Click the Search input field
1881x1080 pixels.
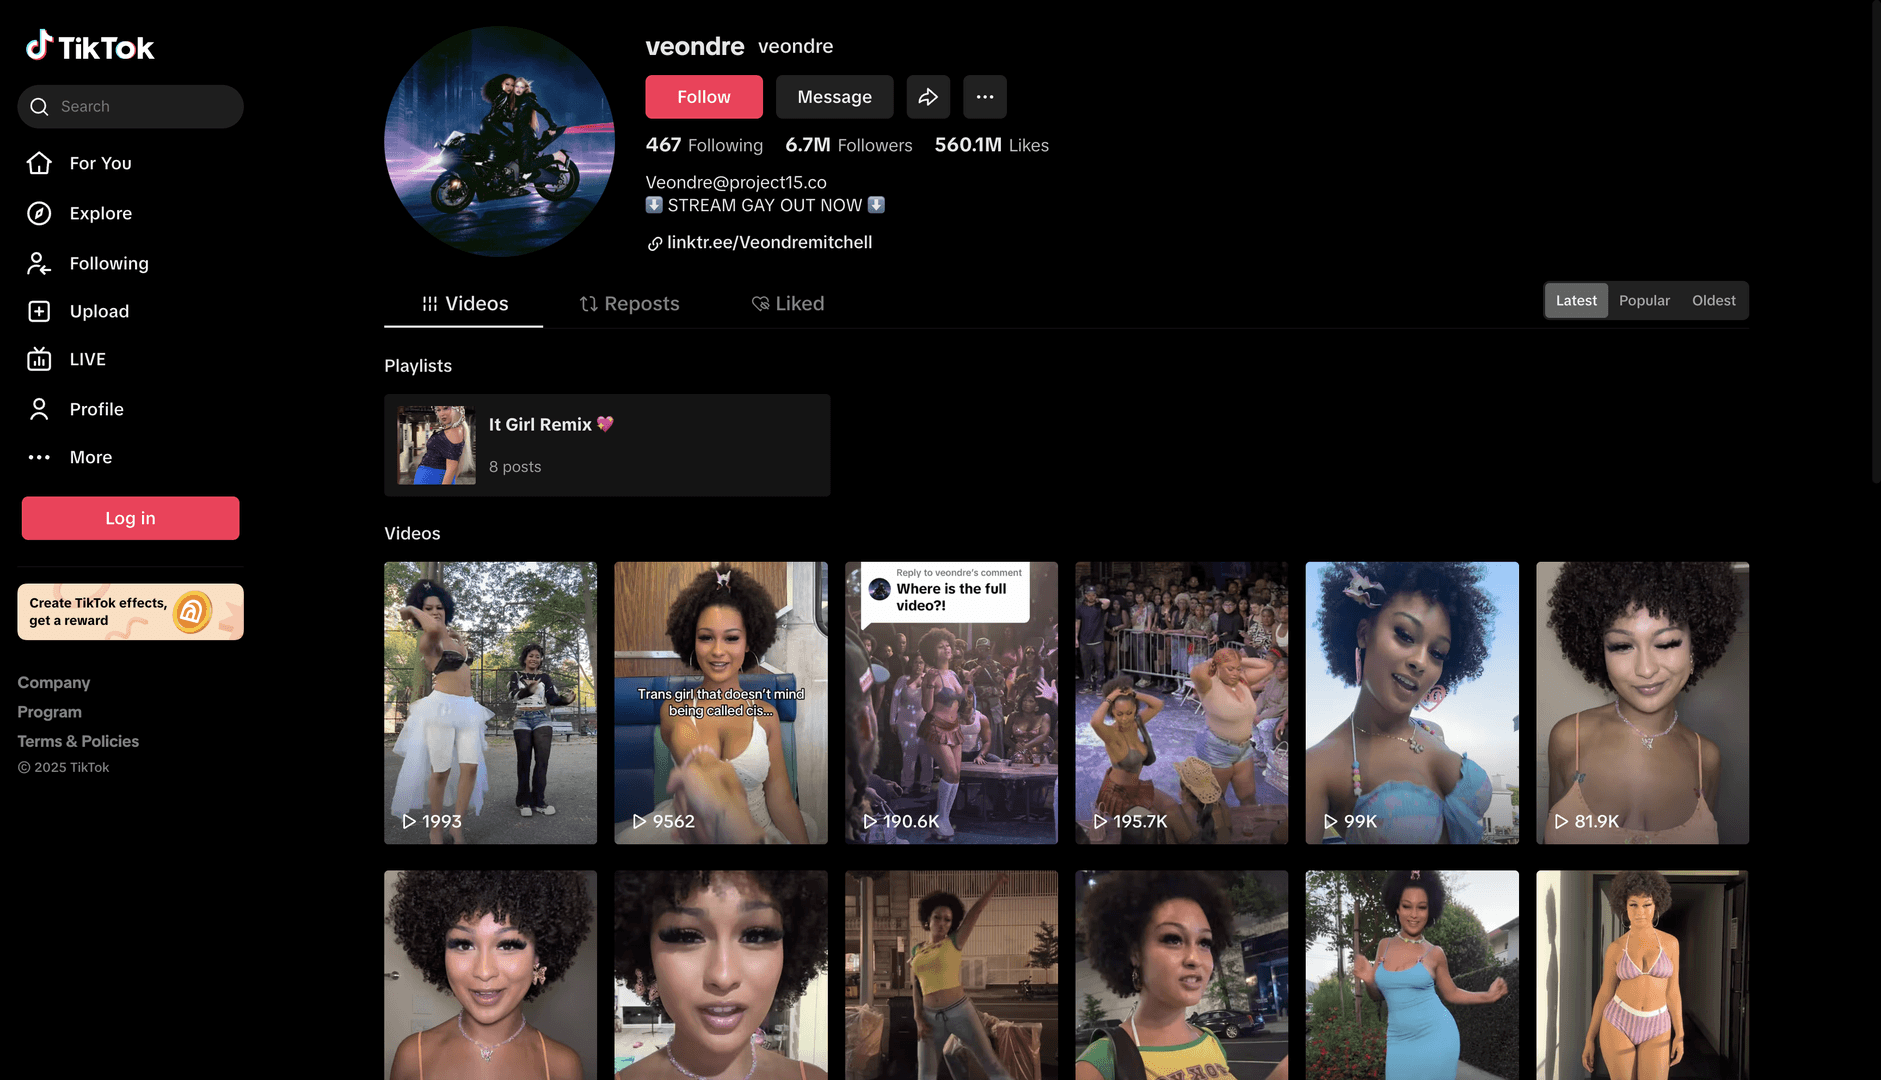point(140,107)
